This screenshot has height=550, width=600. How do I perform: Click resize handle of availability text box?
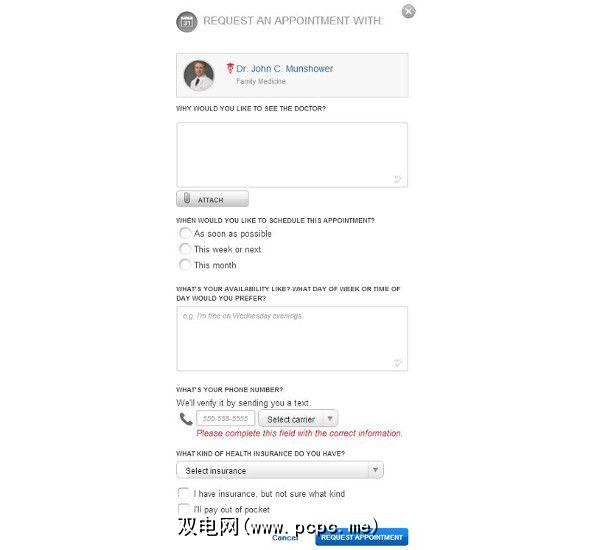click(x=397, y=363)
